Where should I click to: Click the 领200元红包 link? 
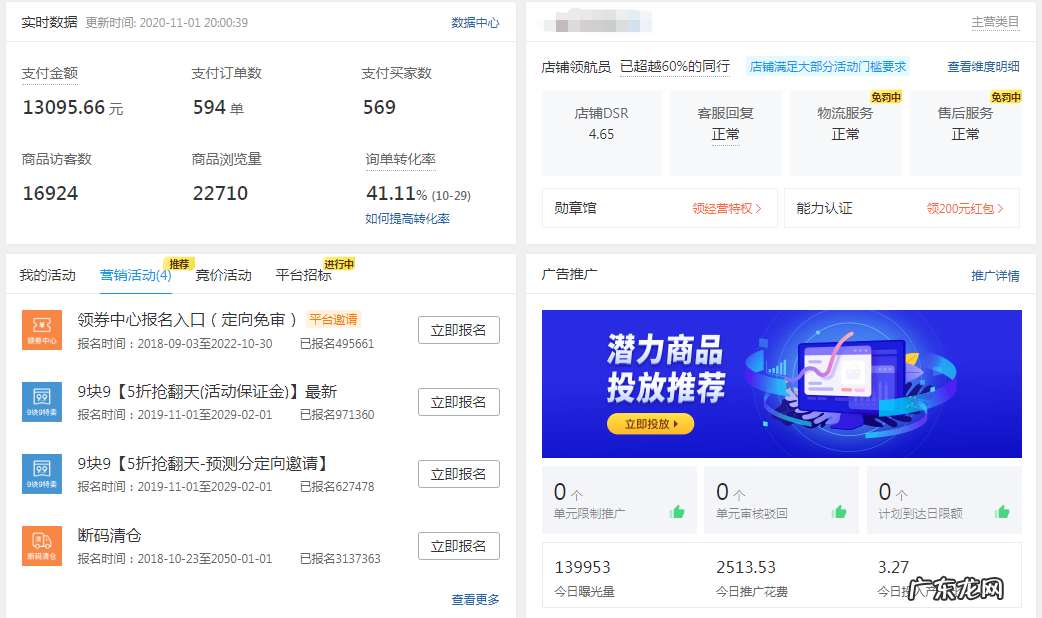tap(968, 207)
